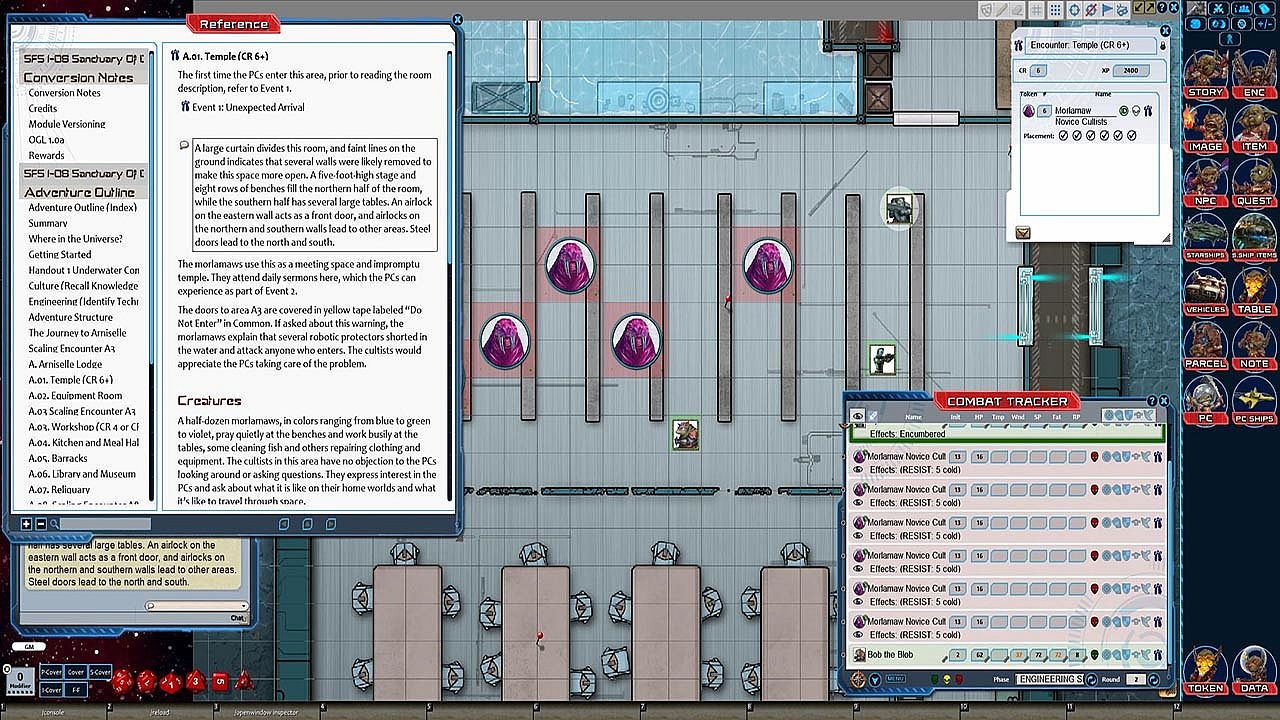Image resolution: width=1280 pixels, height=720 pixels.
Task: Open the PC SHIPS sidebar library
Action: point(1254,399)
